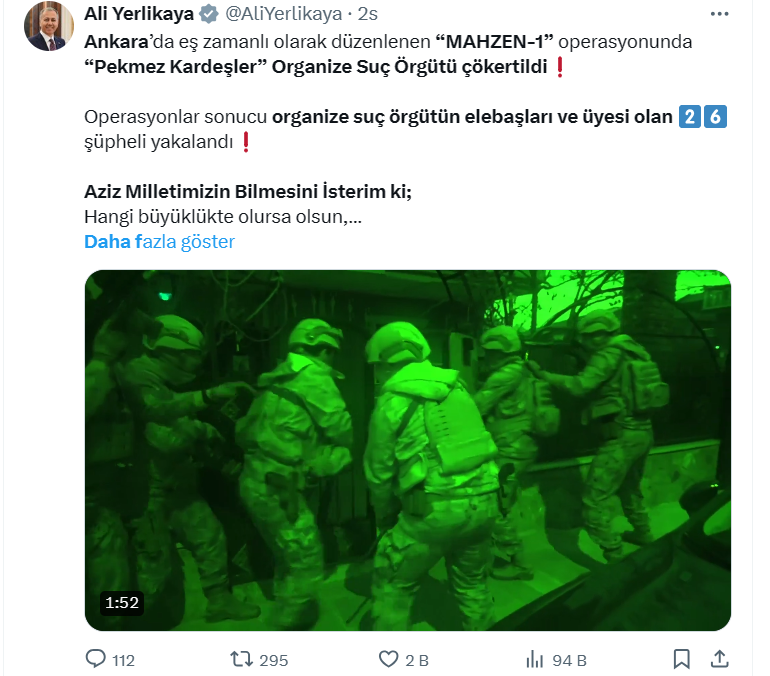
Task: Open the reply comment icon
Action: point(95,659)
